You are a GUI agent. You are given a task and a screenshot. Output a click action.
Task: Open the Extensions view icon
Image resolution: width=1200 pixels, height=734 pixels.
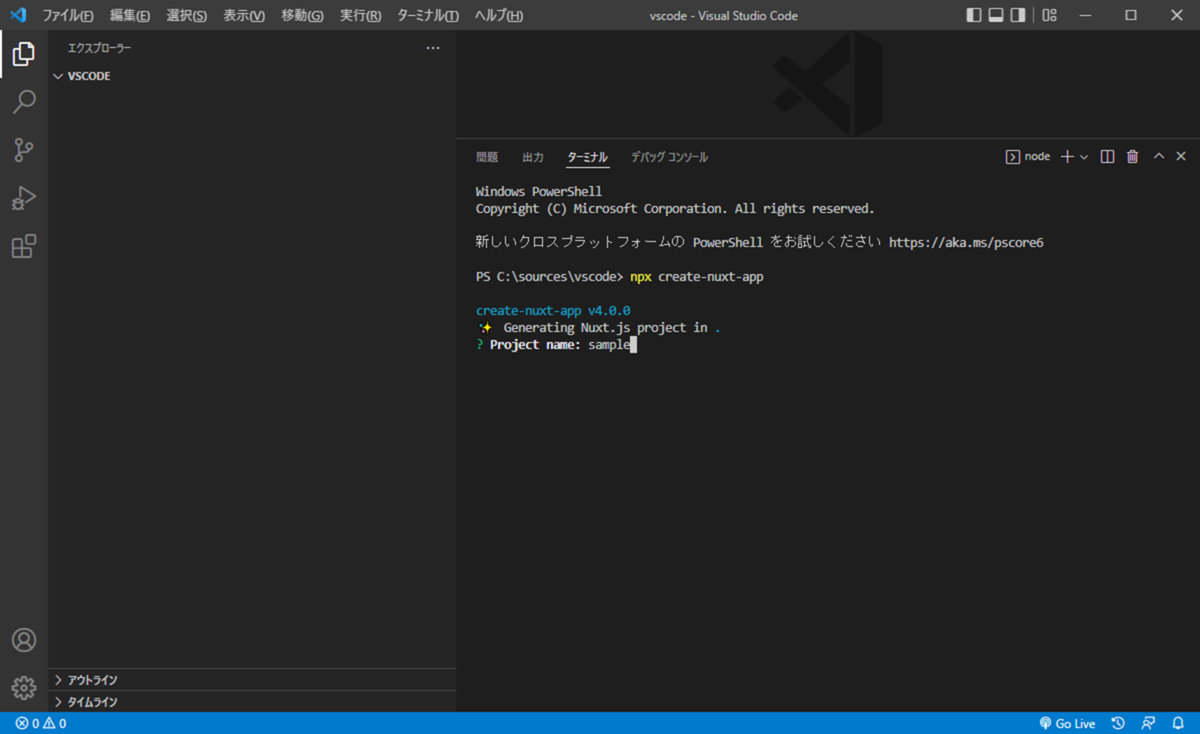[24, 246]
